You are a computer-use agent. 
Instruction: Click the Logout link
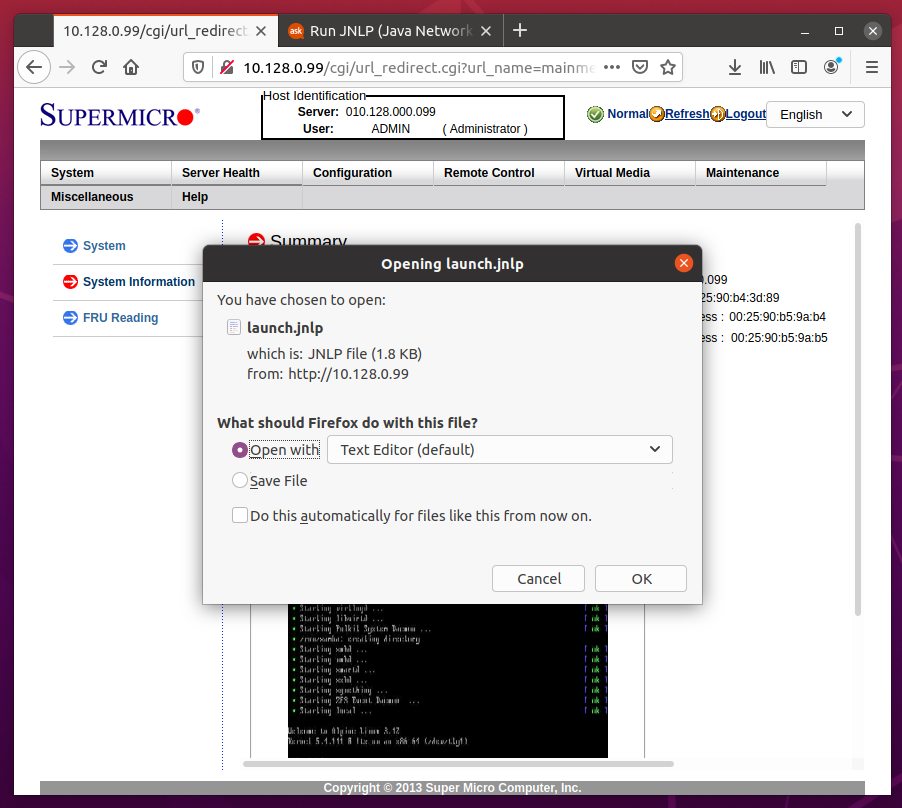coord(746,114)
